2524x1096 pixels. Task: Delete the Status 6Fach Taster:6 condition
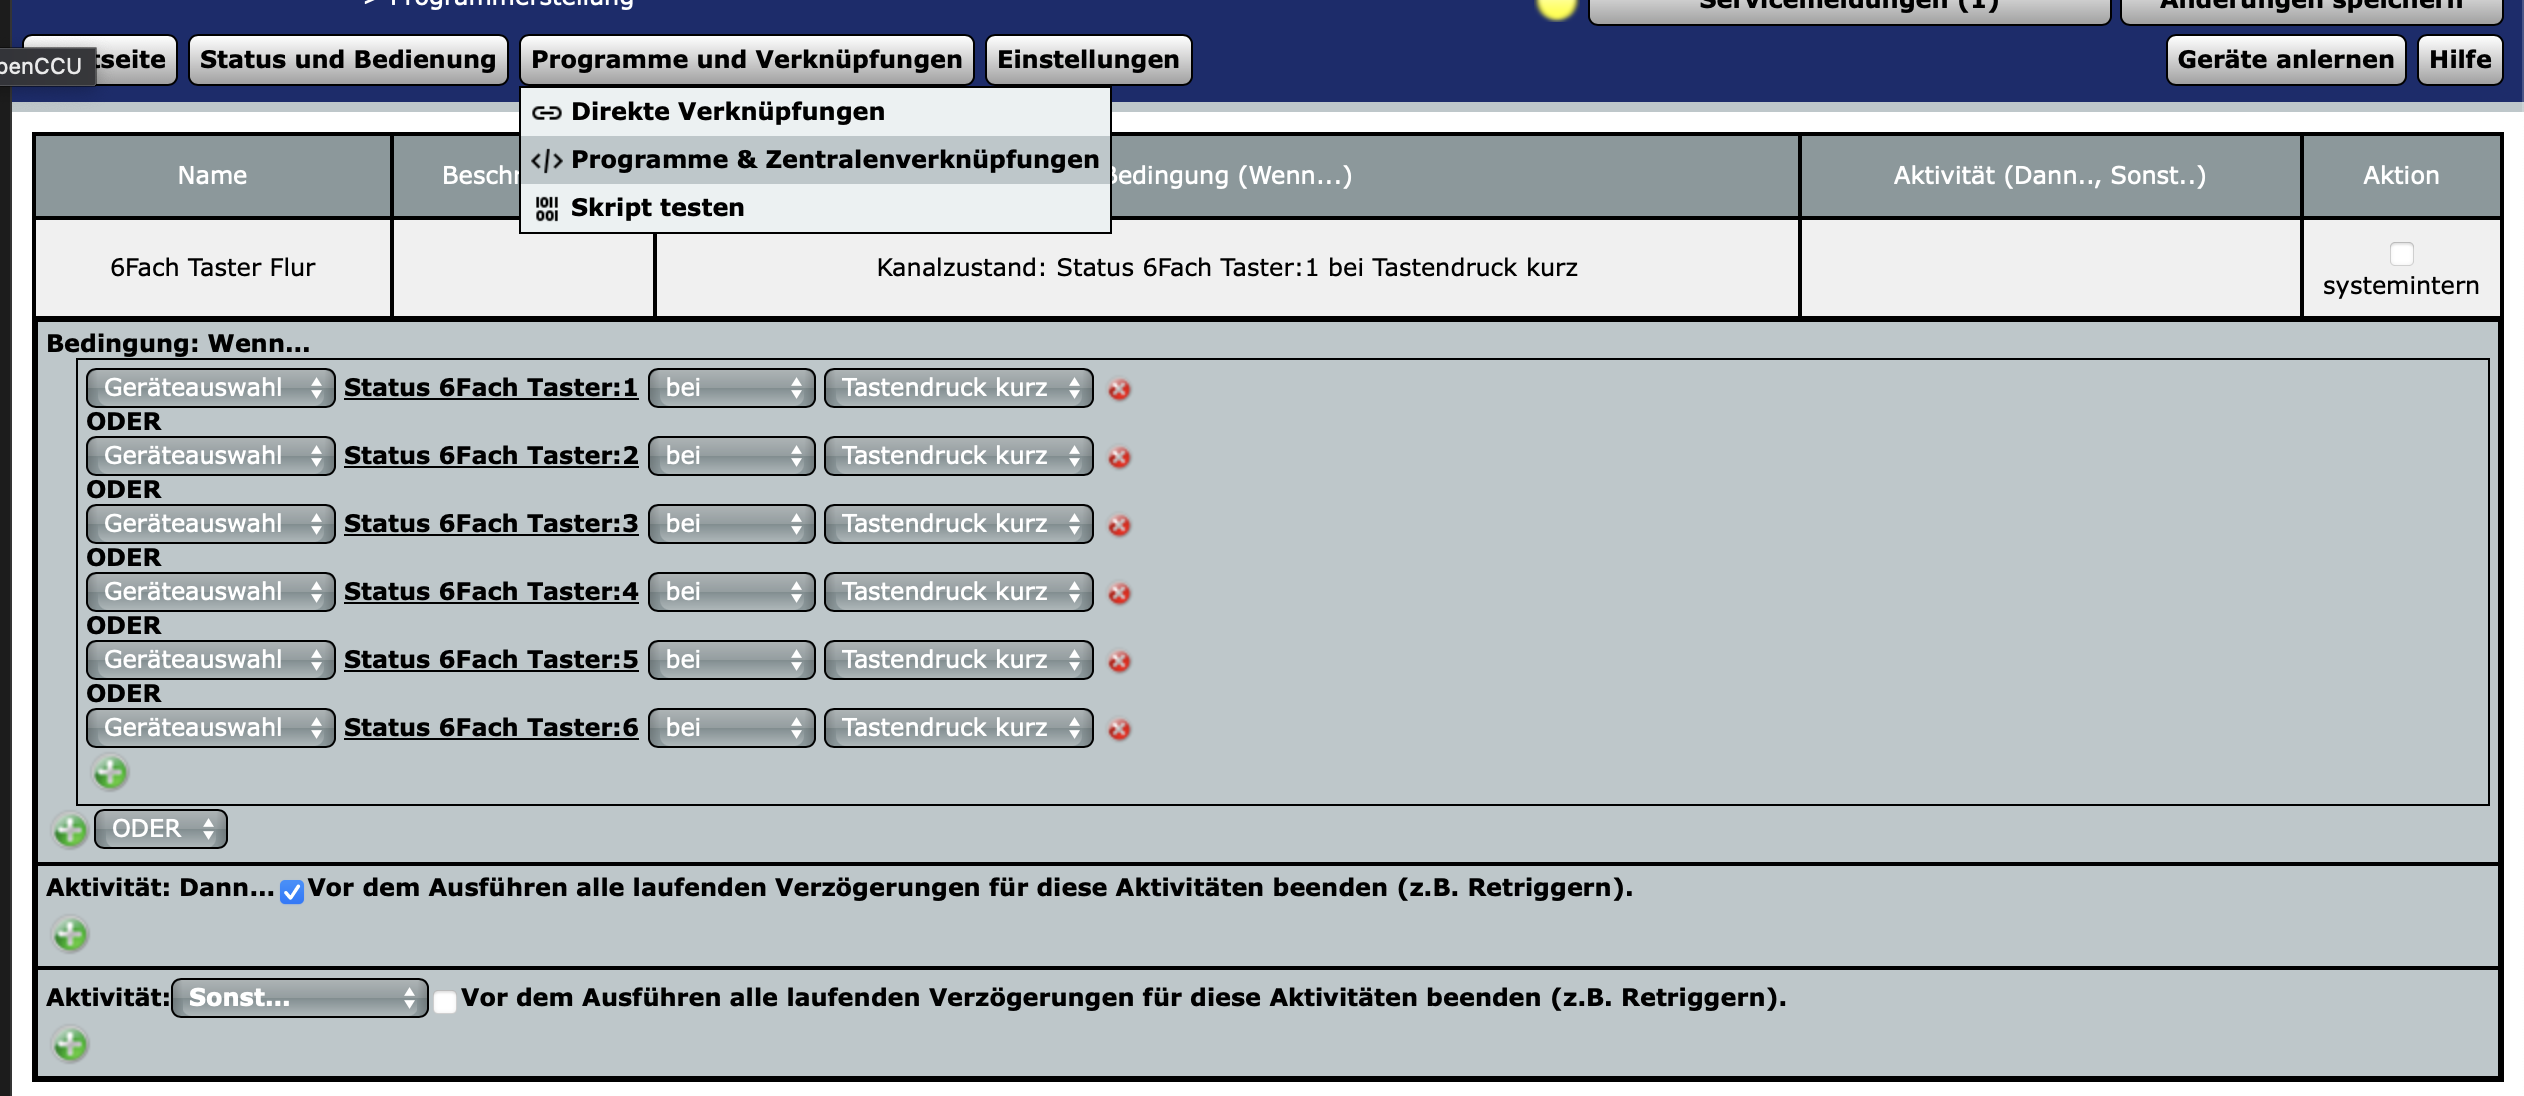click(x=1118, y=728)
